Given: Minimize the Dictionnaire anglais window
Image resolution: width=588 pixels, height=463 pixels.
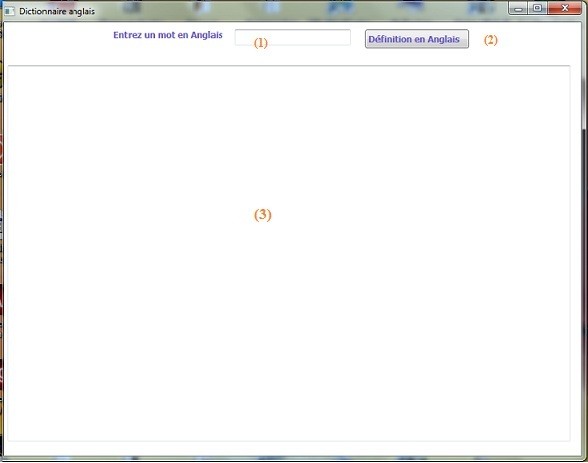Looking at the screenshot, I should (518, 8).
